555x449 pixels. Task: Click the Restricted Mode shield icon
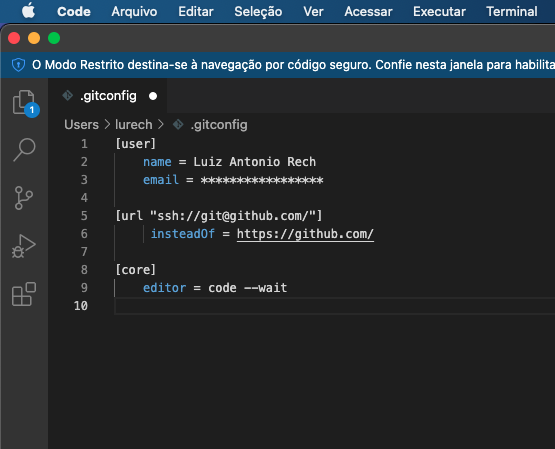18,65
